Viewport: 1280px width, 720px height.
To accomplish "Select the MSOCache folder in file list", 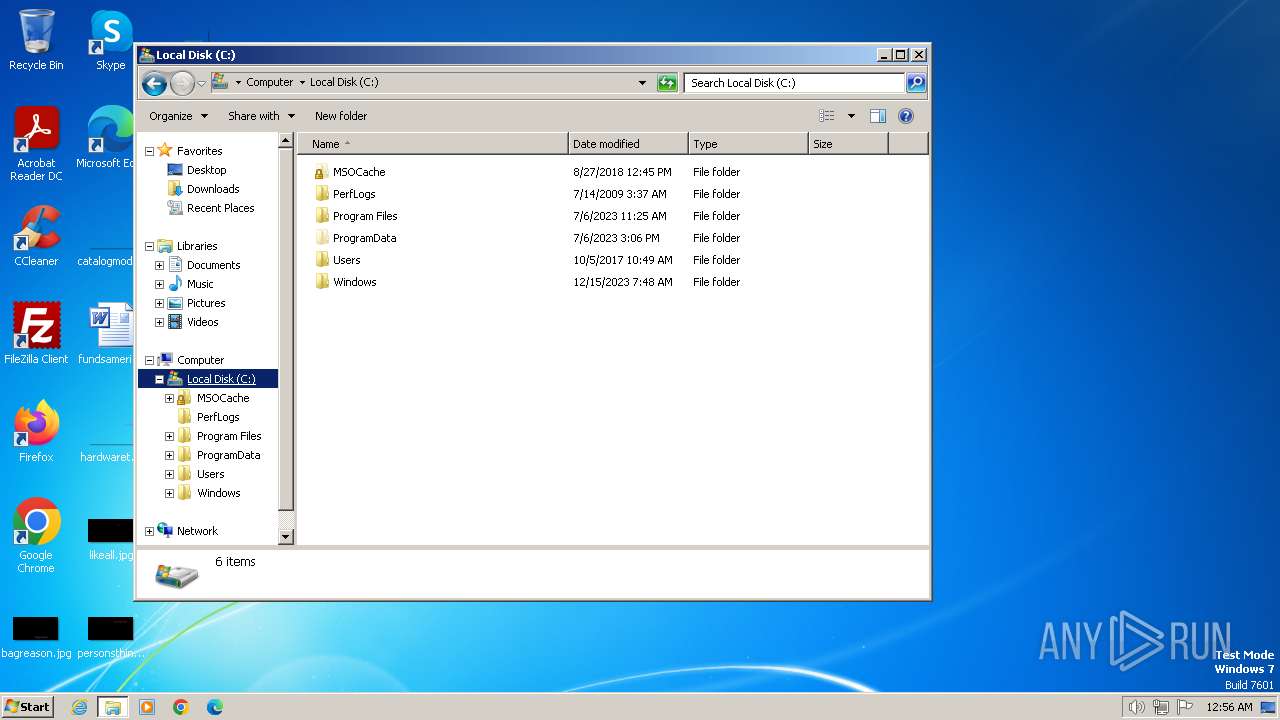I will [x=350, y=172].
